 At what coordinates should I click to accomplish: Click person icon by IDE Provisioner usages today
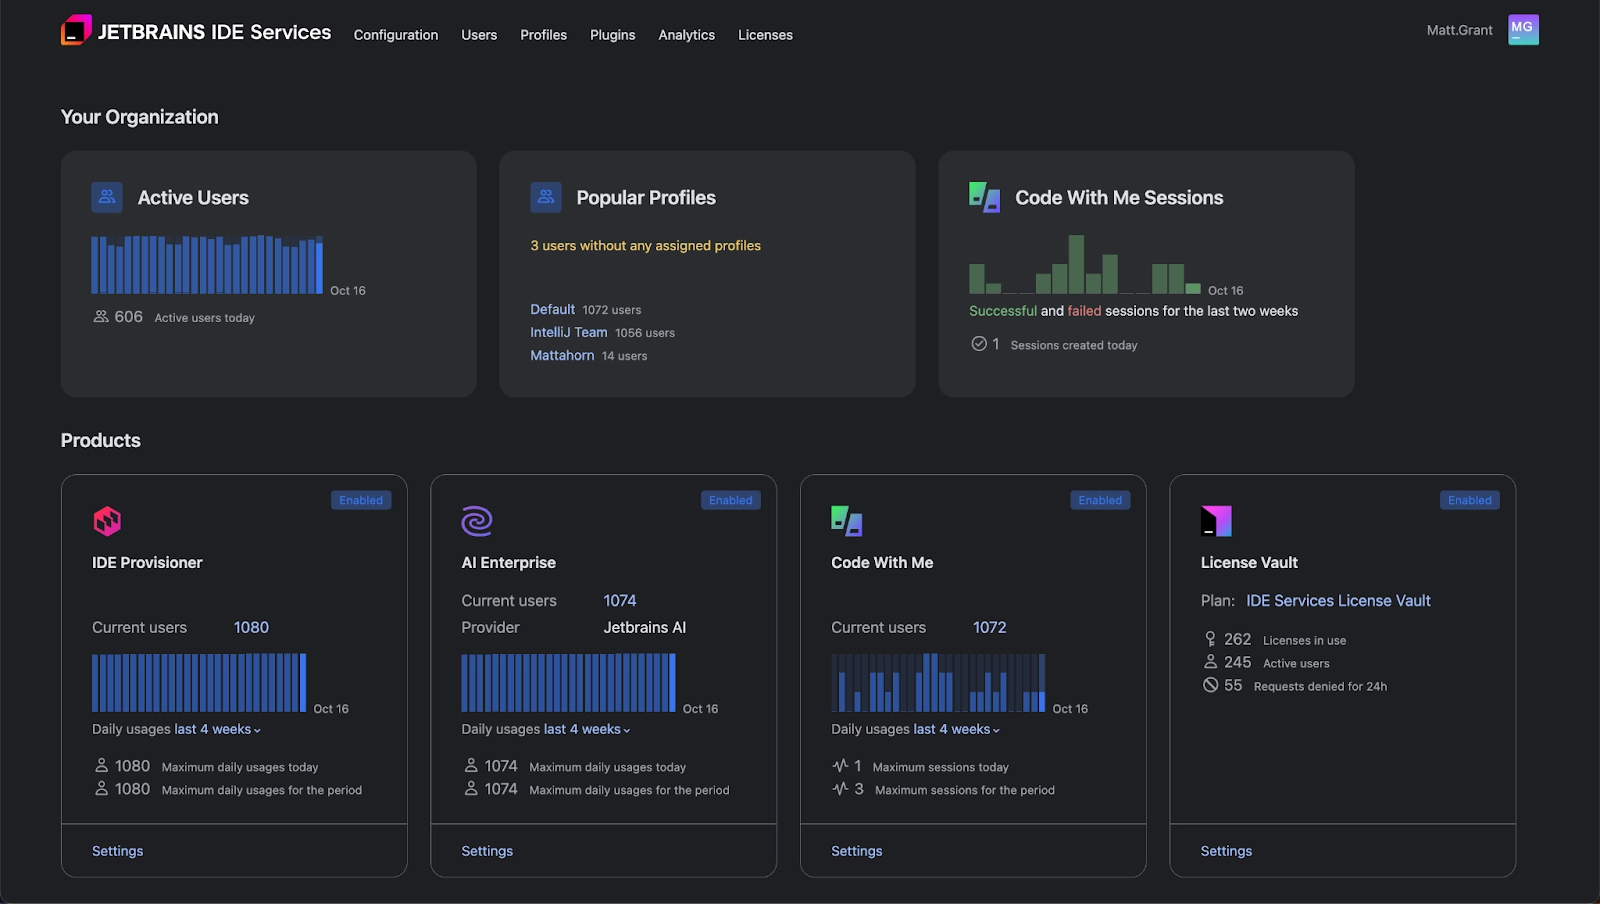(101, 766)
